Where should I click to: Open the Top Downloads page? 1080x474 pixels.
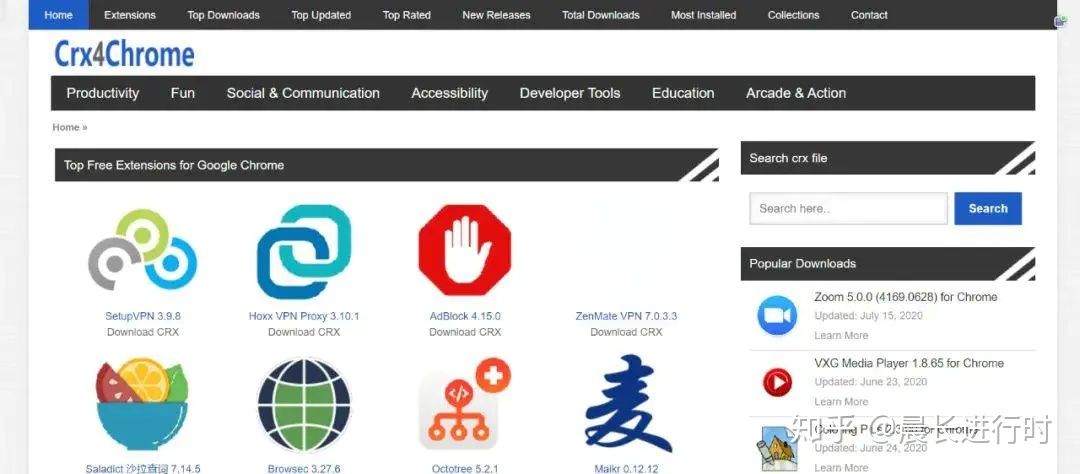pos(223,14)
